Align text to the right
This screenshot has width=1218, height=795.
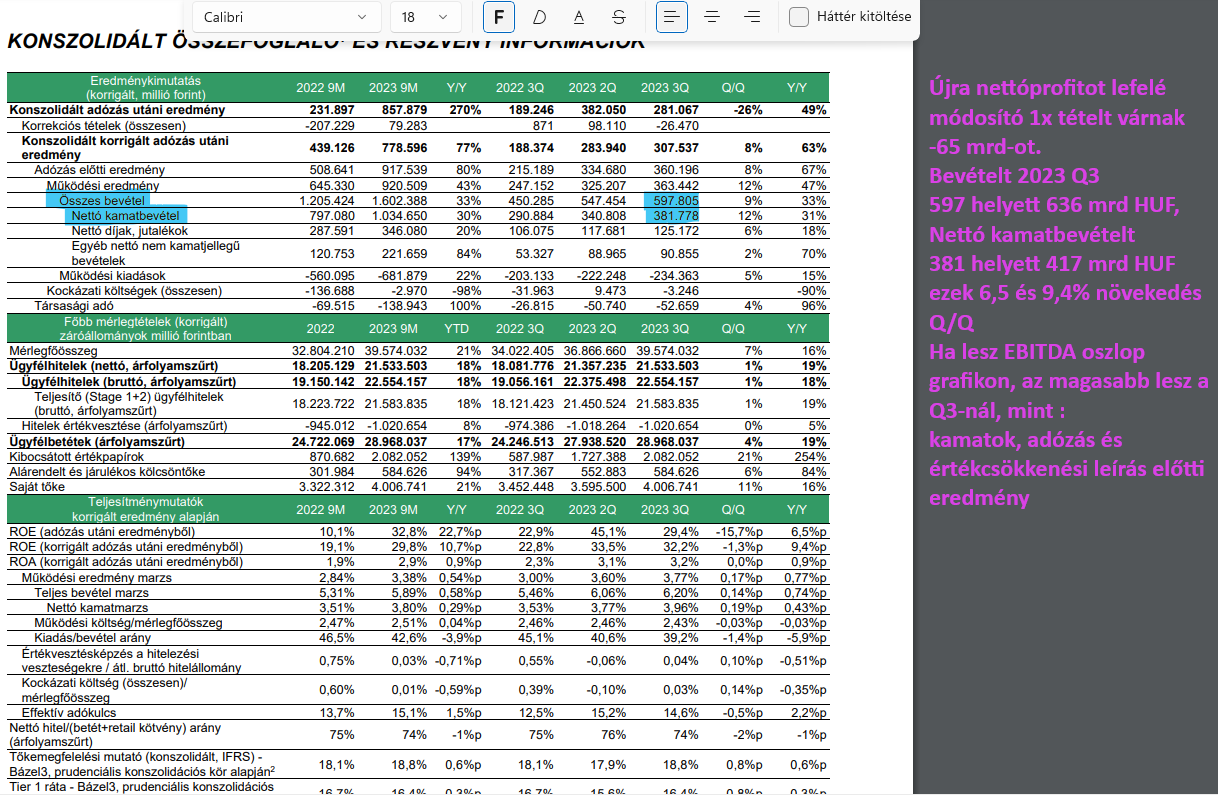click(x=752, y=17)
